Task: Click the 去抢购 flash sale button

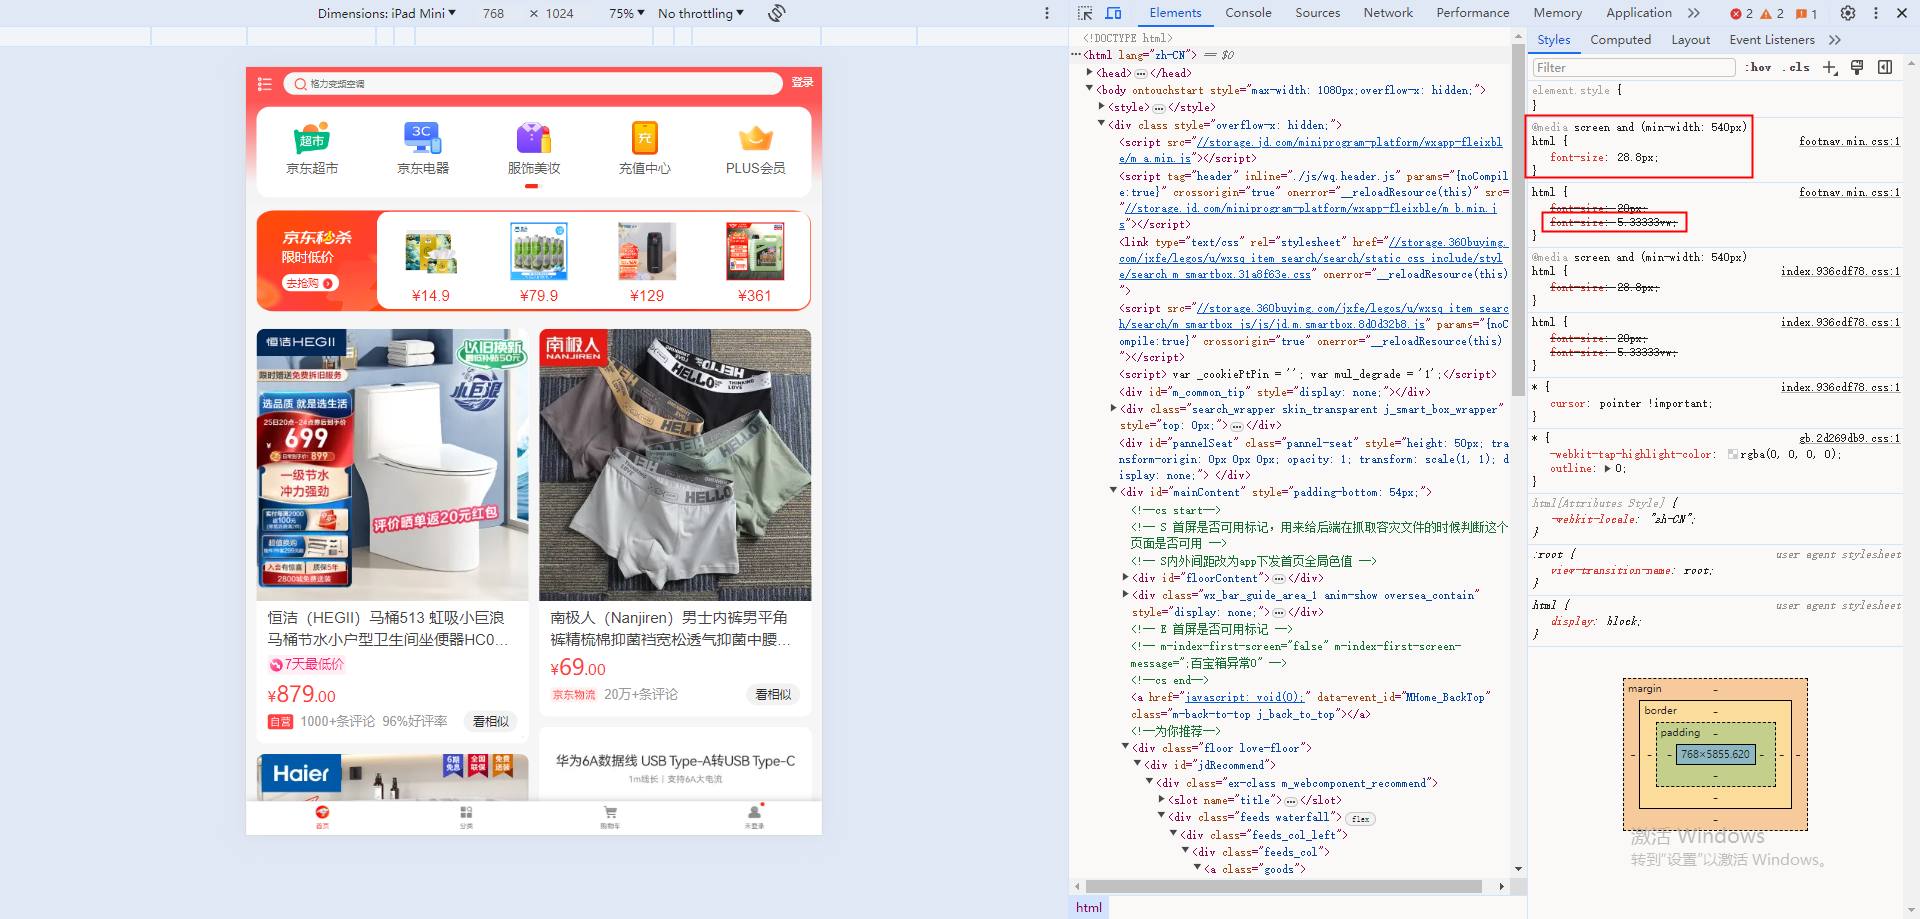Action: (x=310, y=283)
